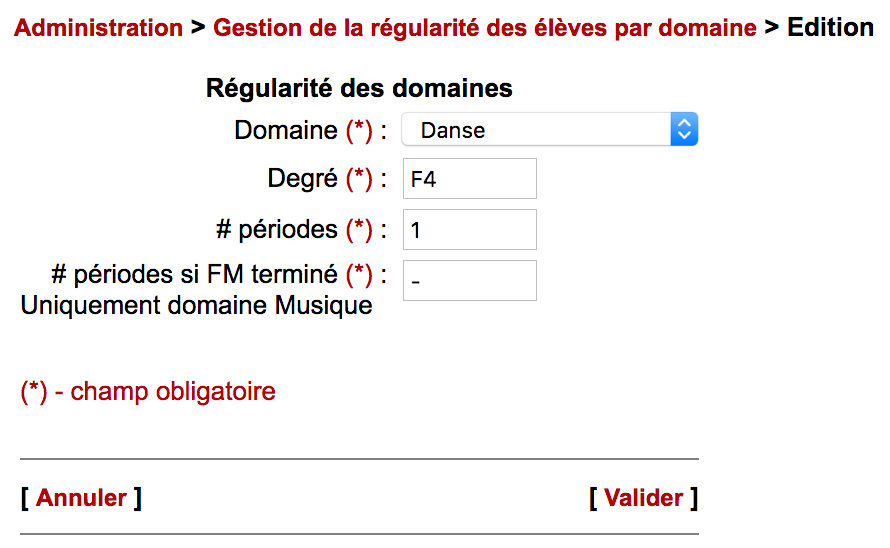Click the Edition breadcrumb text
The image size is (890, 548).
(831, 28)
